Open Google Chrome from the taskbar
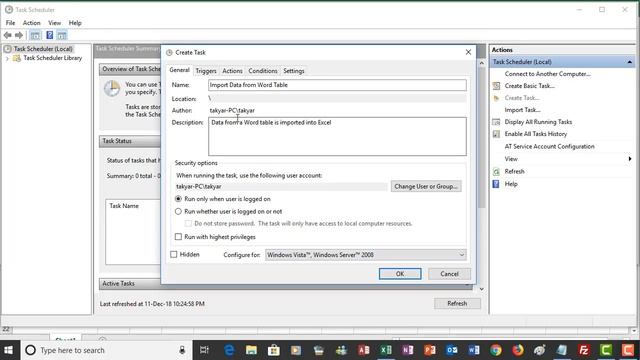 coord(496,350)
